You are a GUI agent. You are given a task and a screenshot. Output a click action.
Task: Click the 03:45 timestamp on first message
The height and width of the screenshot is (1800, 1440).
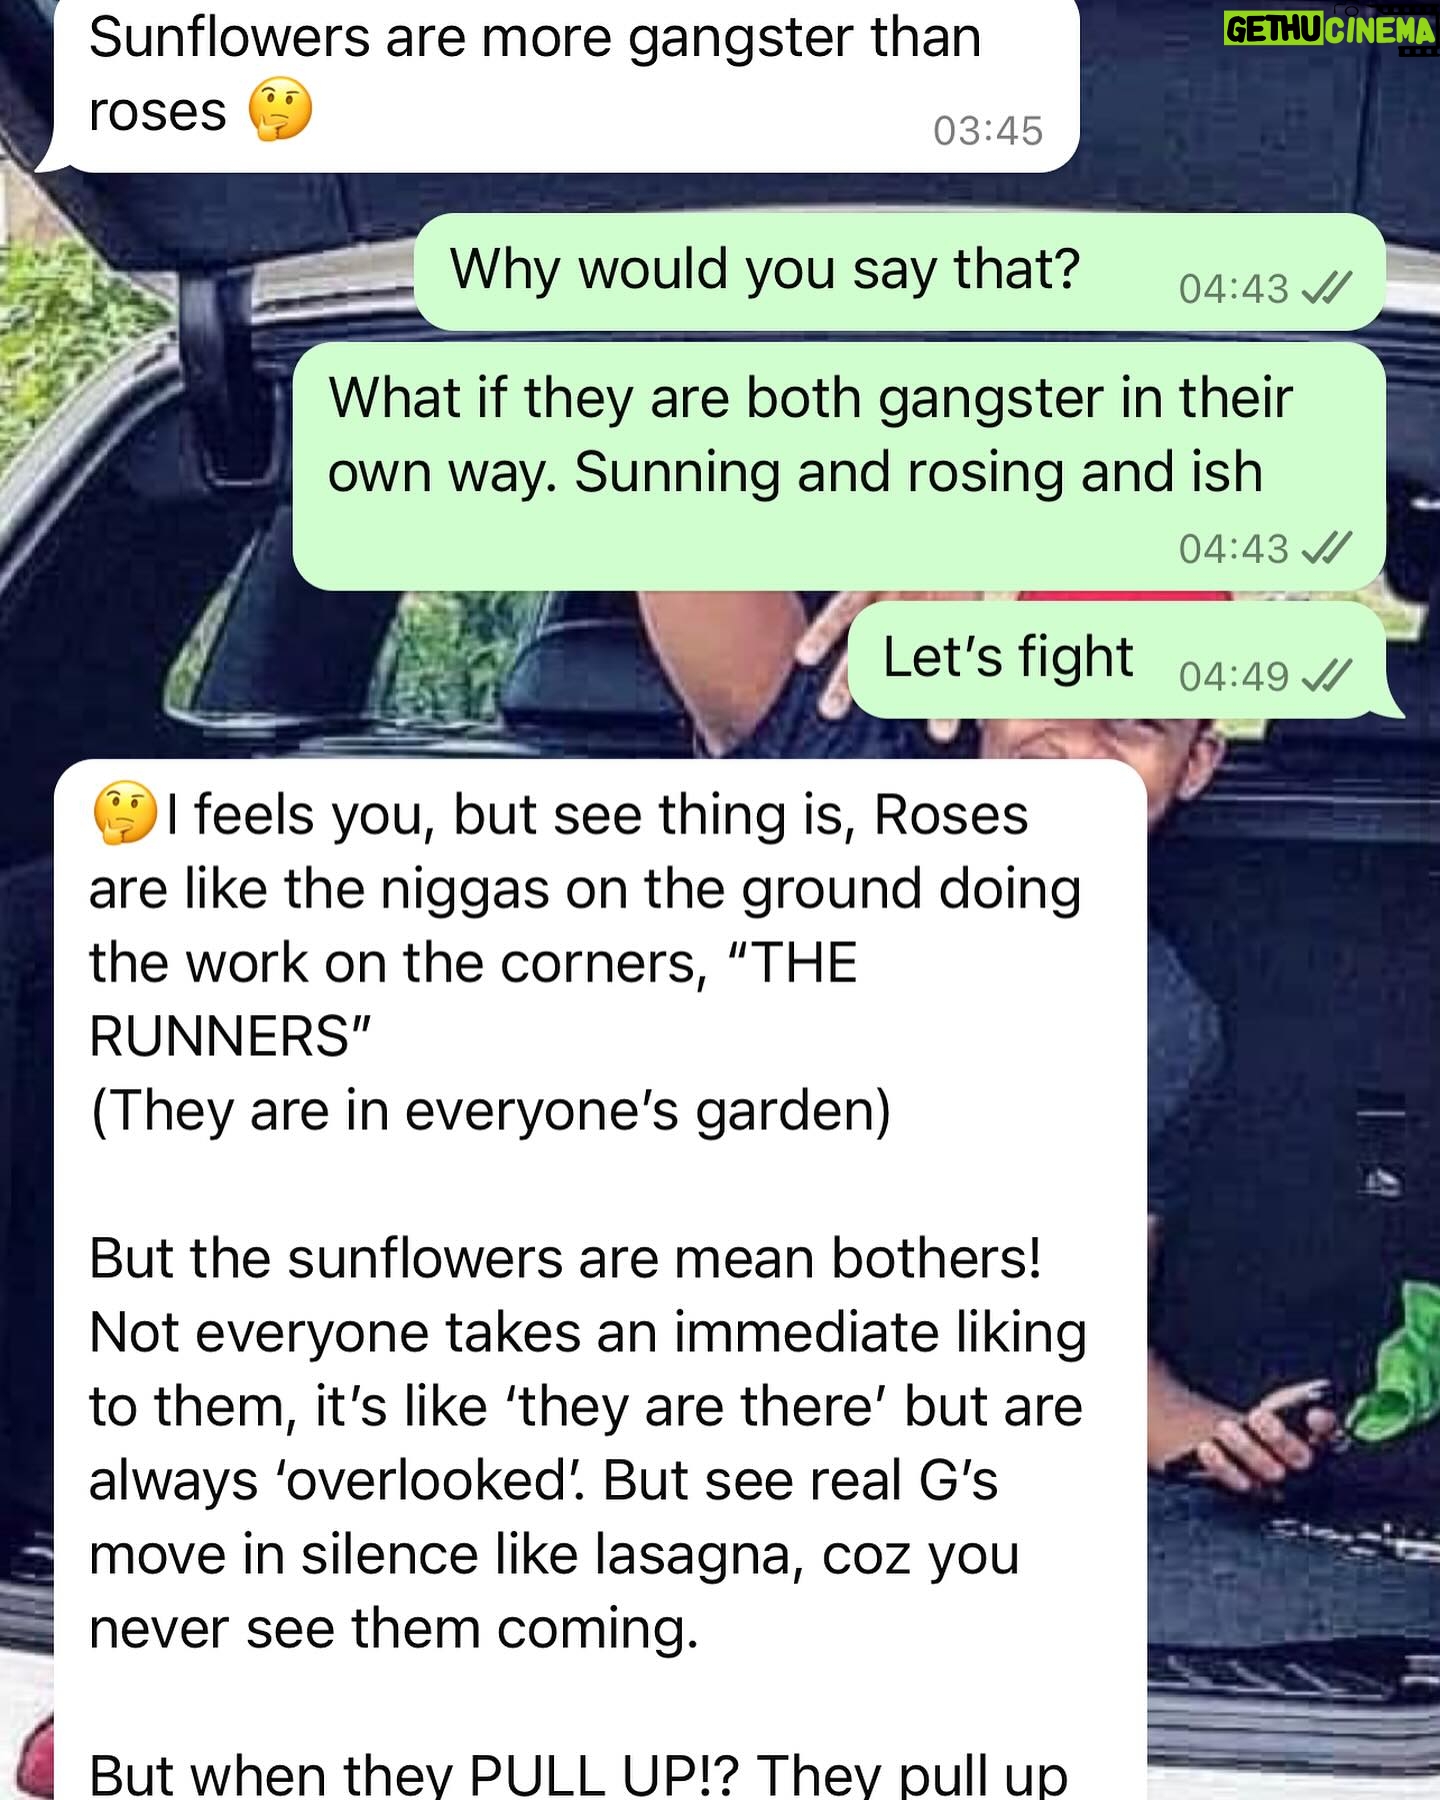tap(988, 131)
